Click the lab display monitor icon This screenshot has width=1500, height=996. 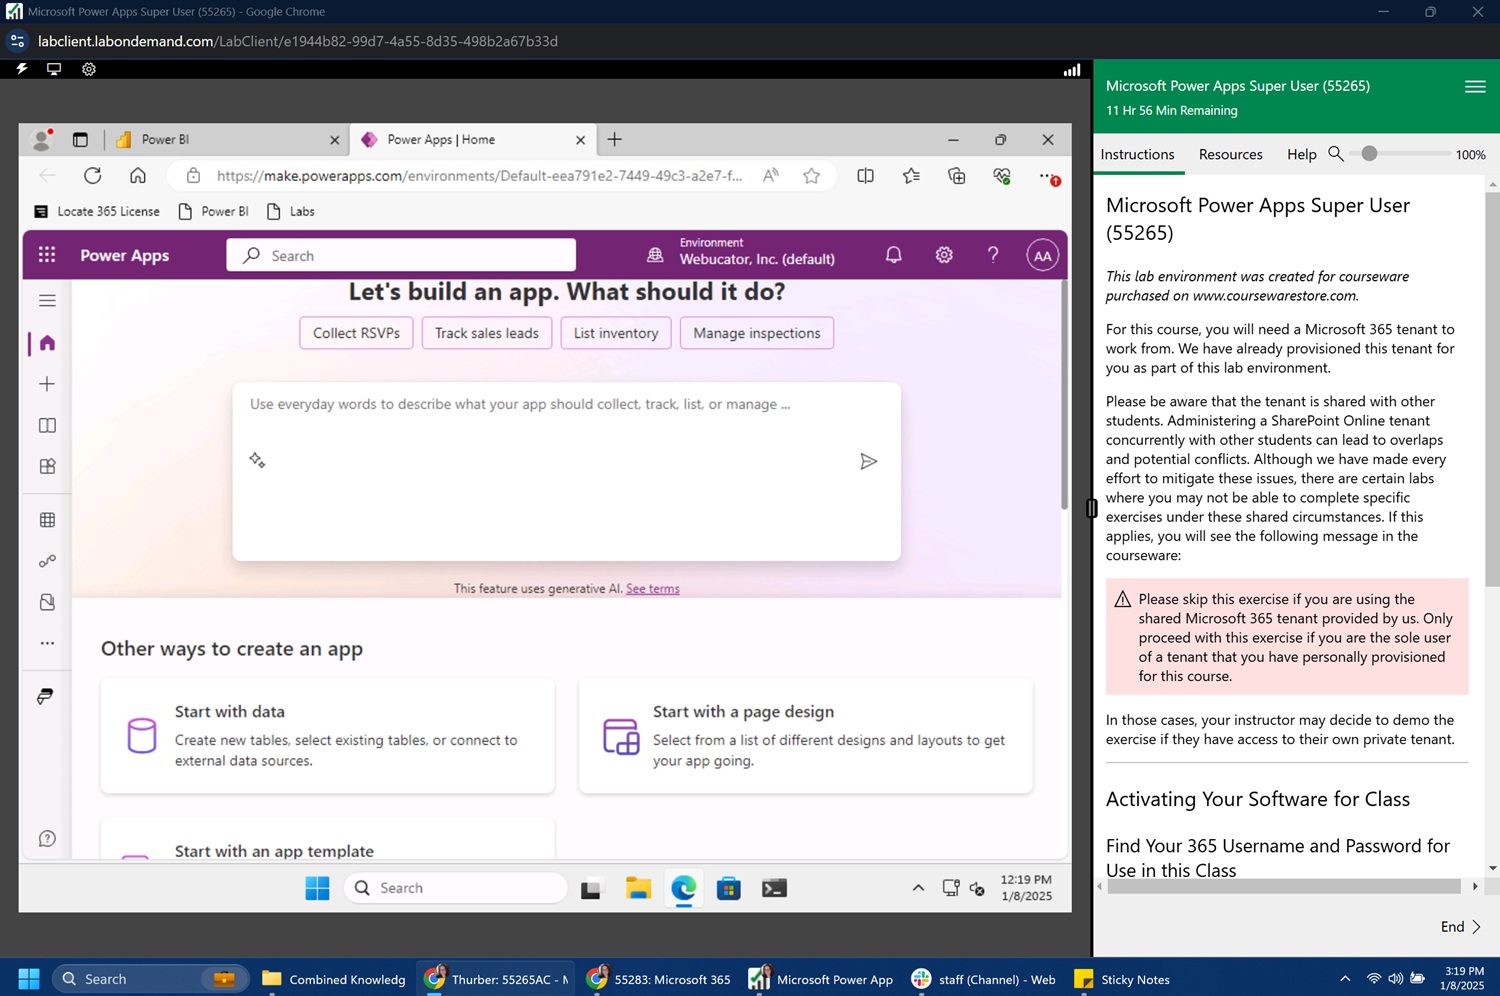(x=54, y=69)
